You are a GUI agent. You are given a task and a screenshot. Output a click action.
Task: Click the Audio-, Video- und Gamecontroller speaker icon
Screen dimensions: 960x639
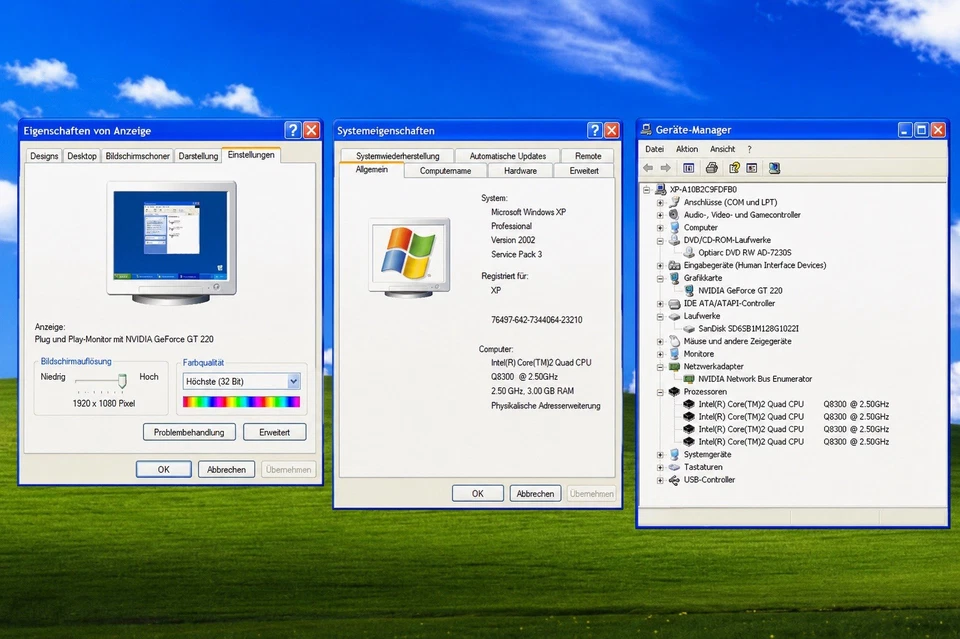coord(674,214)
